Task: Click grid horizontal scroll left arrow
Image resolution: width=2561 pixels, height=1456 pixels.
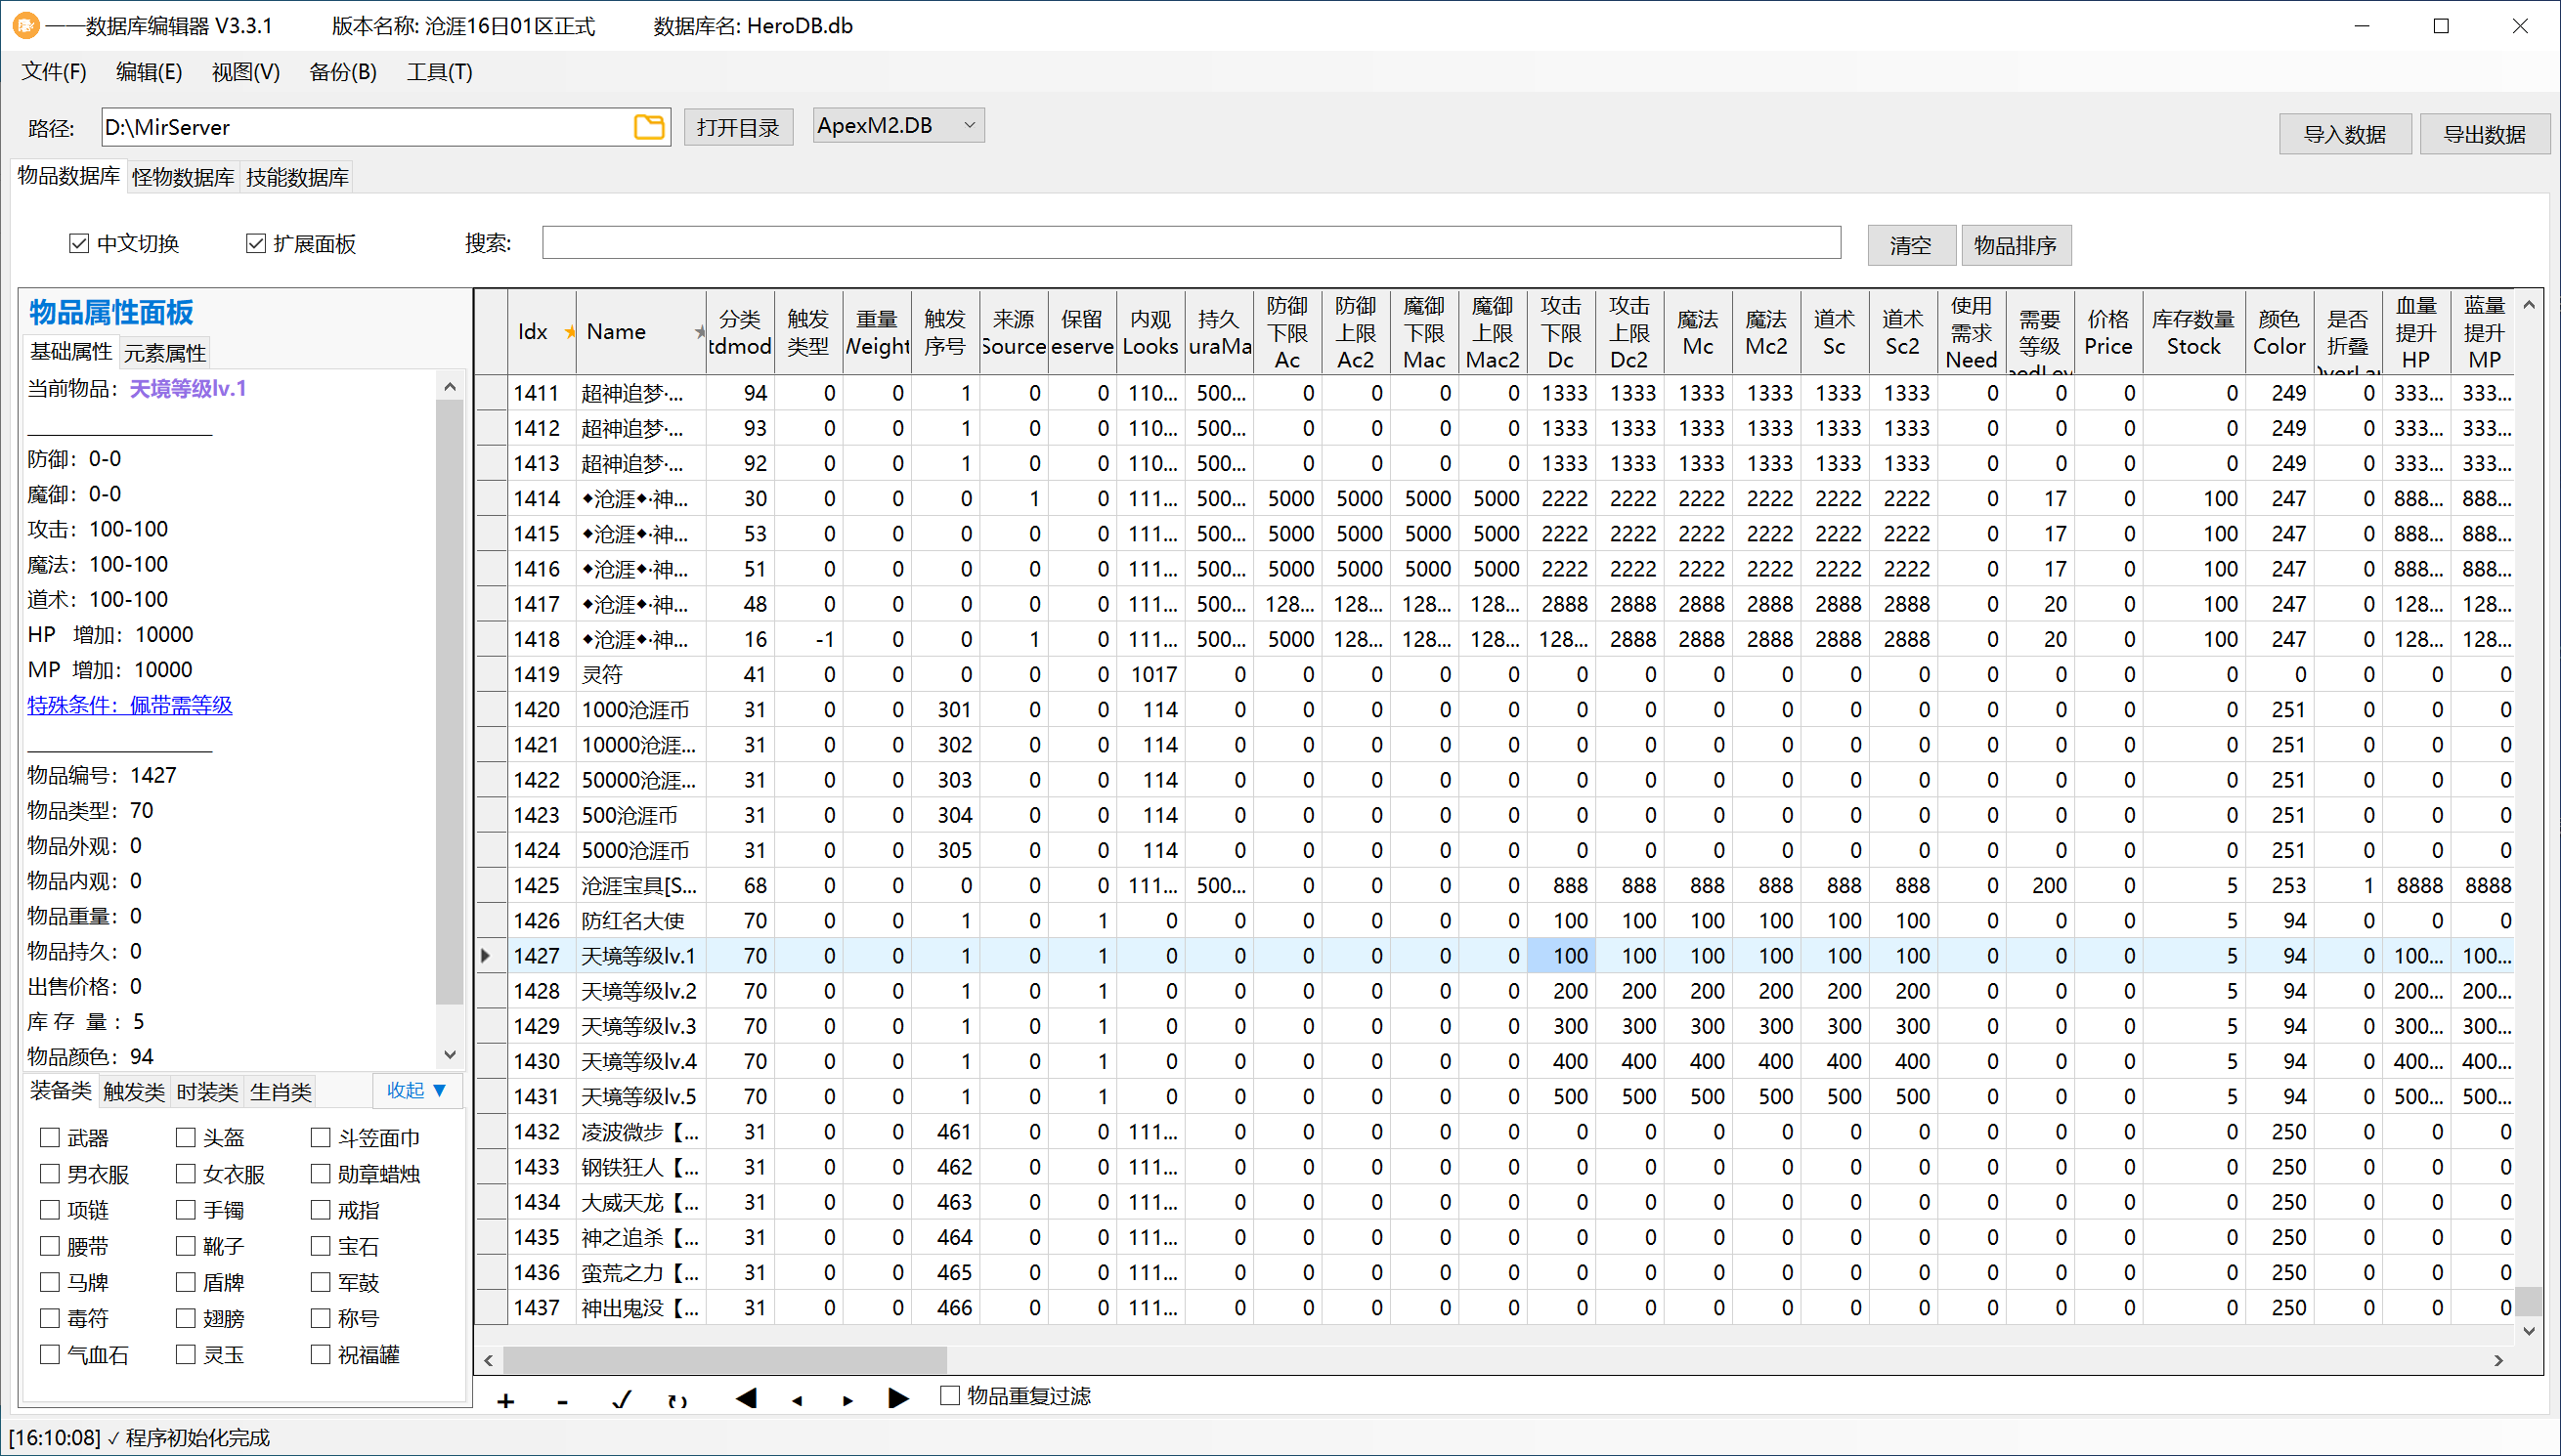Action: pos(488,1360)
